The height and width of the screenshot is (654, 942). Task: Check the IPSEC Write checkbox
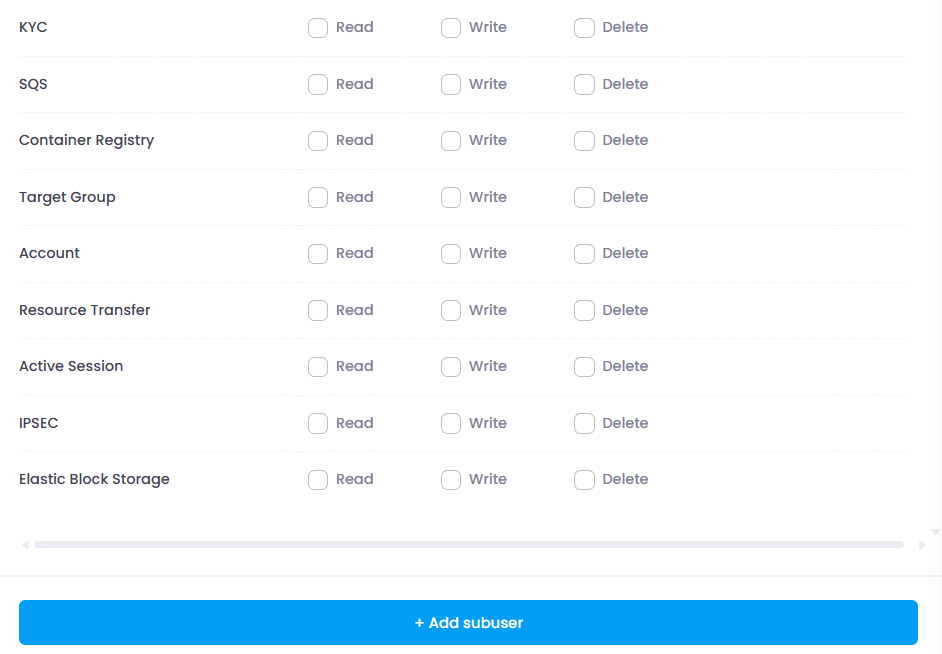(x=451, y=423)
